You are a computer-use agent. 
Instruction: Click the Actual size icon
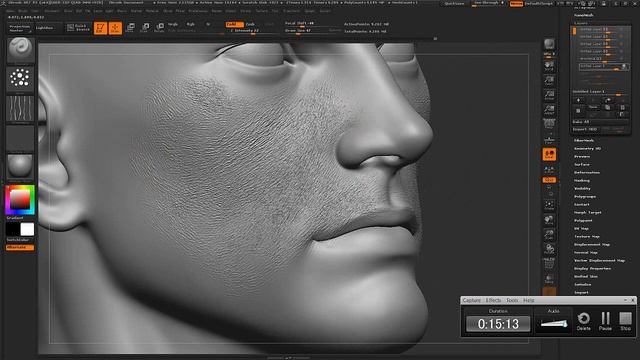pyautogui.click(x=549, y=95)
